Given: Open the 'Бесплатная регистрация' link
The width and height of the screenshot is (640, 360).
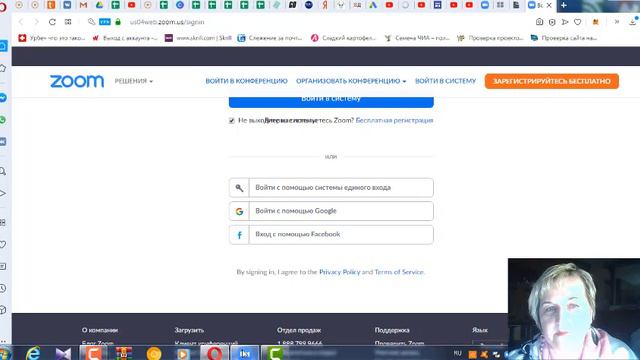Looking at the screenshot, I should click(x=394, y=120).
